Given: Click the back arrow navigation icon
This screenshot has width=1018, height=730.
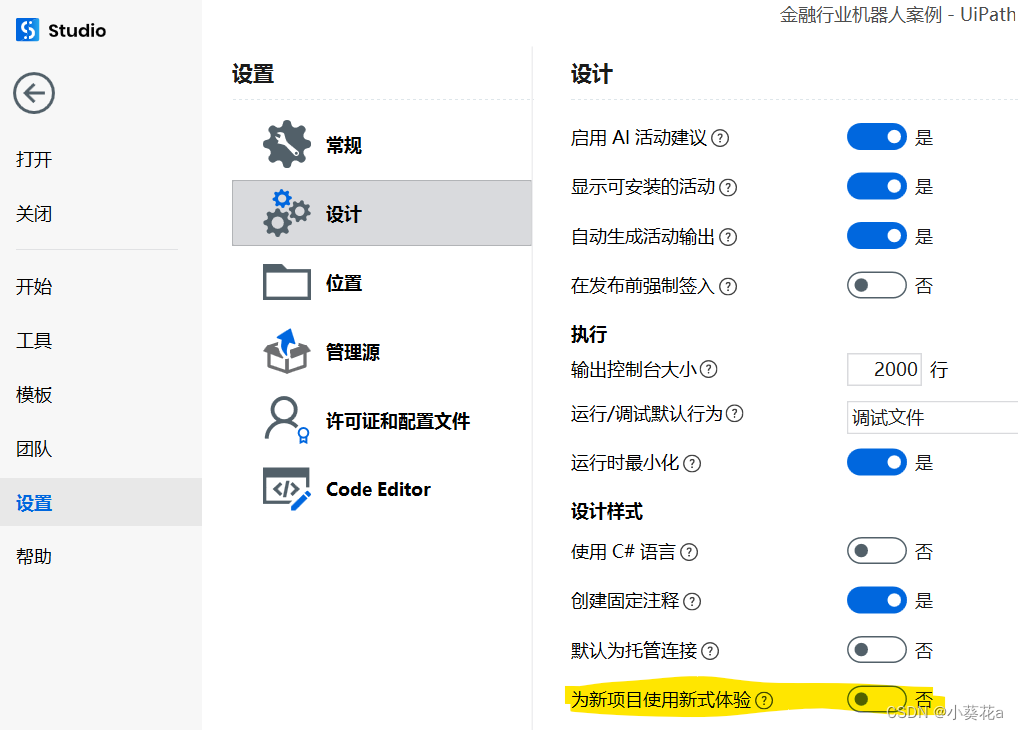Looking at the screenshot, I should [x=33, y=92].
